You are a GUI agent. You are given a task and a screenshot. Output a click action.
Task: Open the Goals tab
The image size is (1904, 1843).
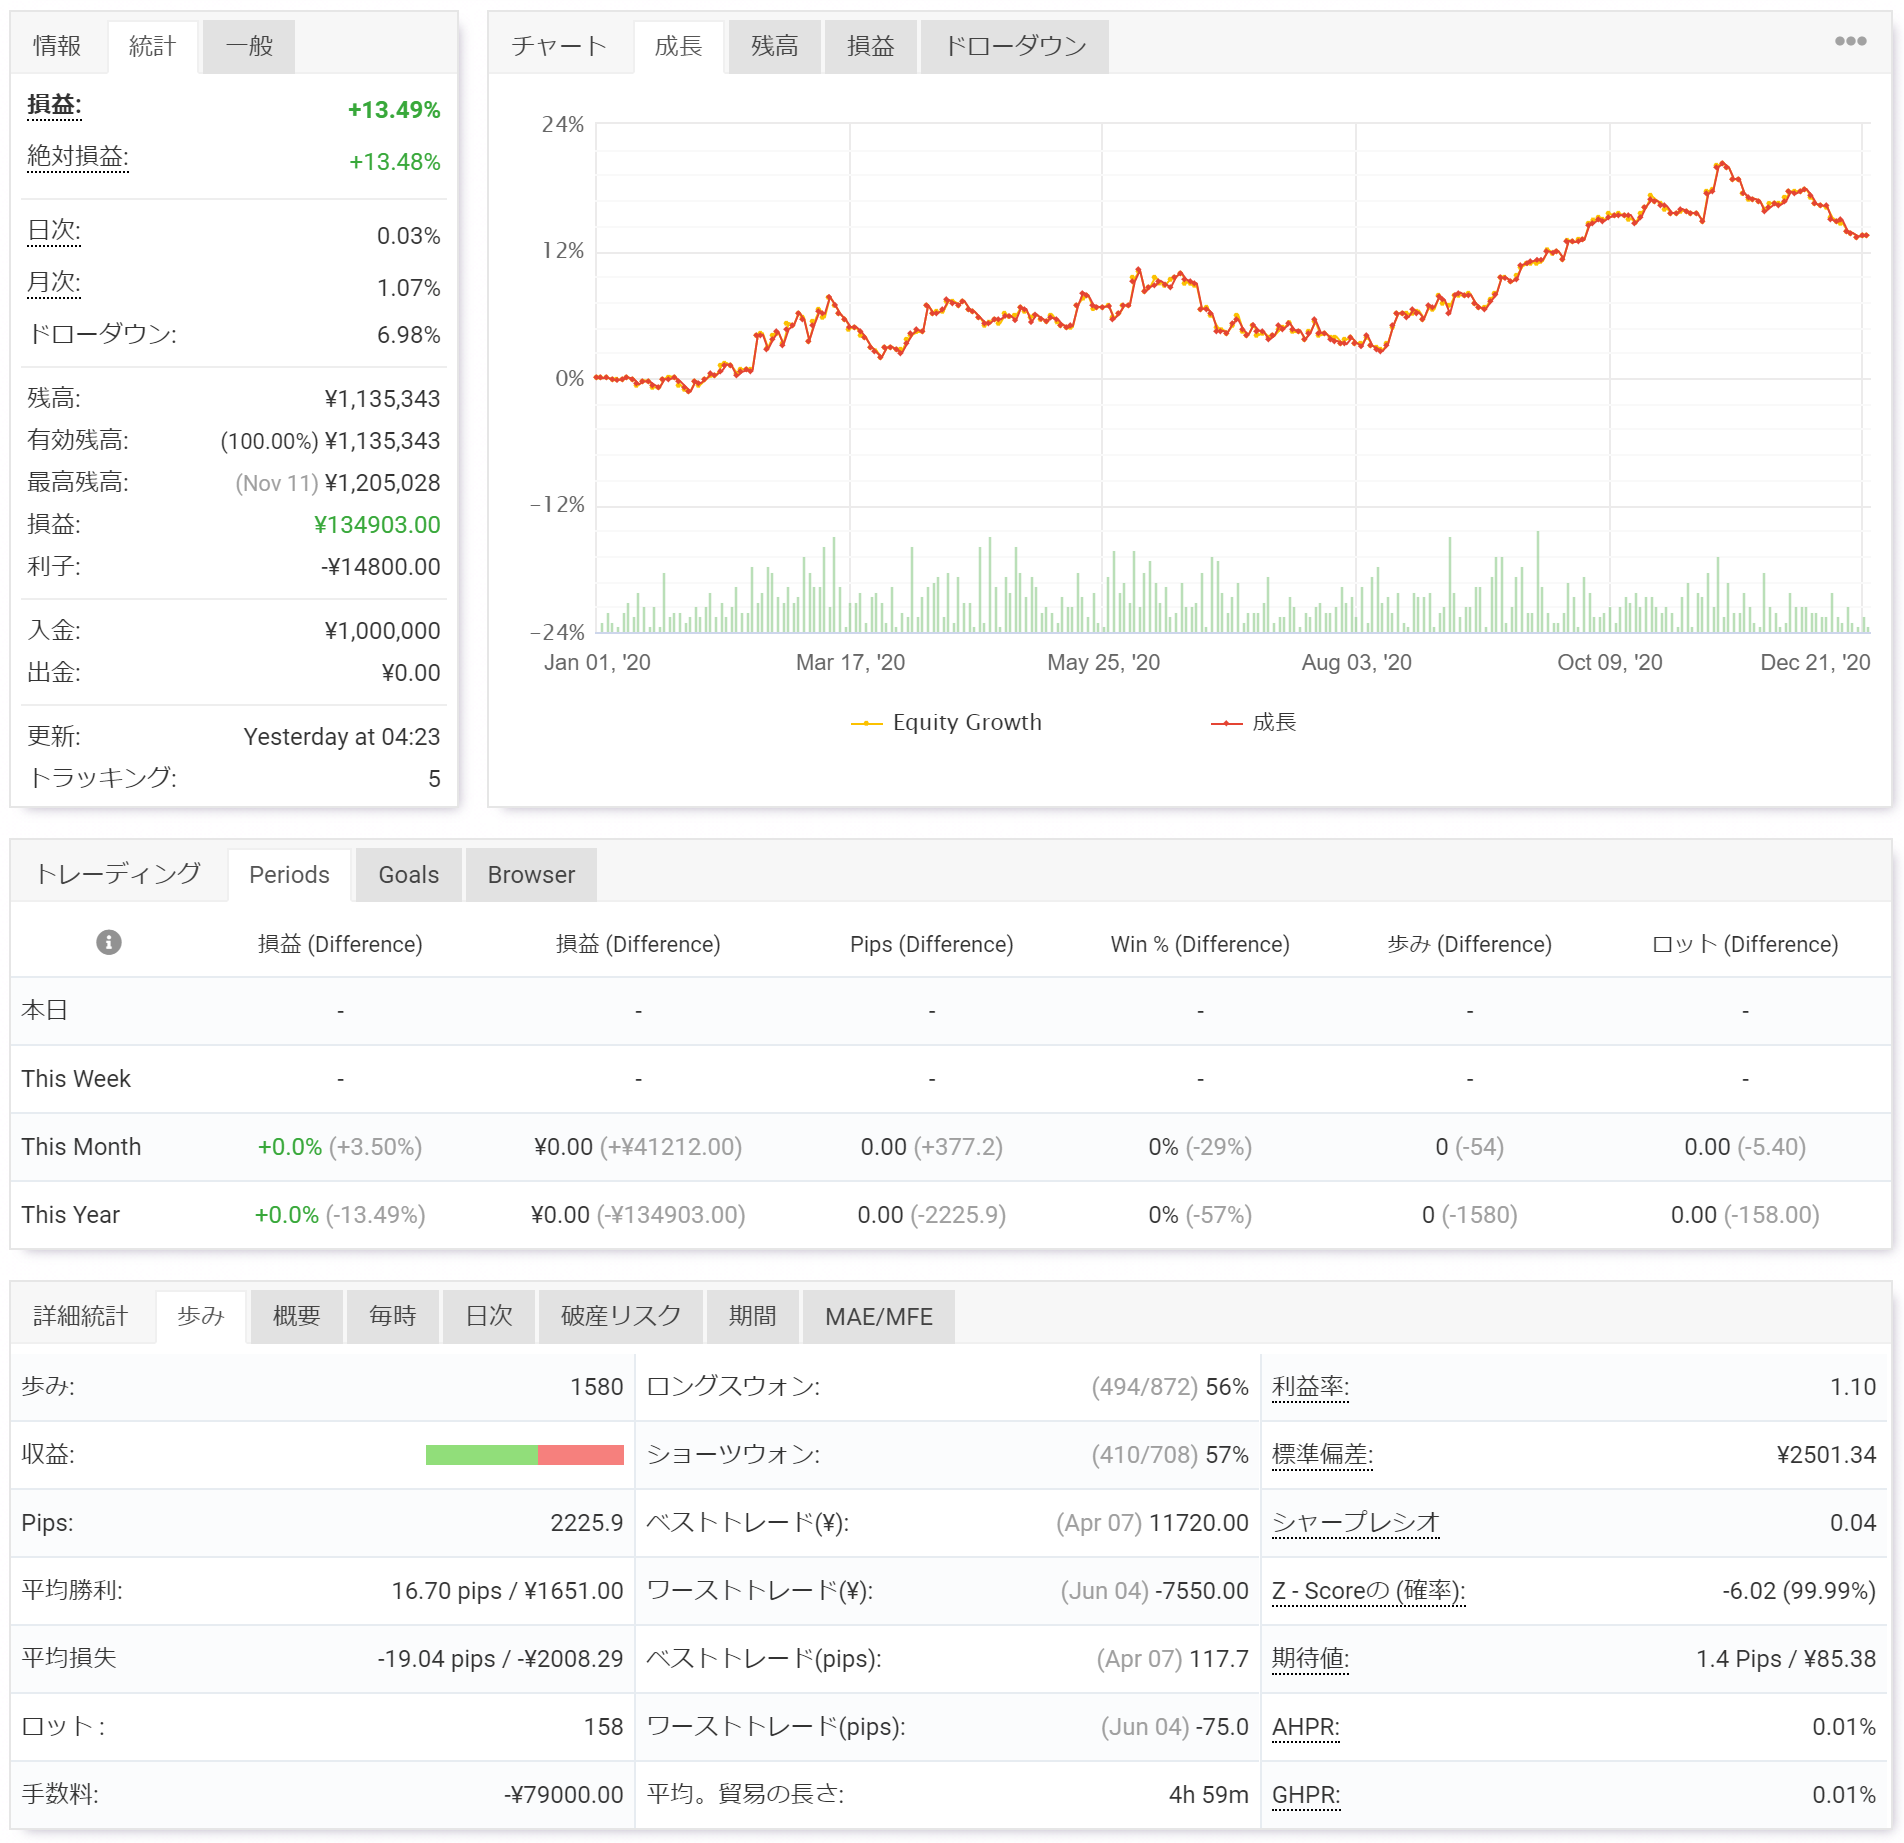pyautogui.click(x=409, y=874)
